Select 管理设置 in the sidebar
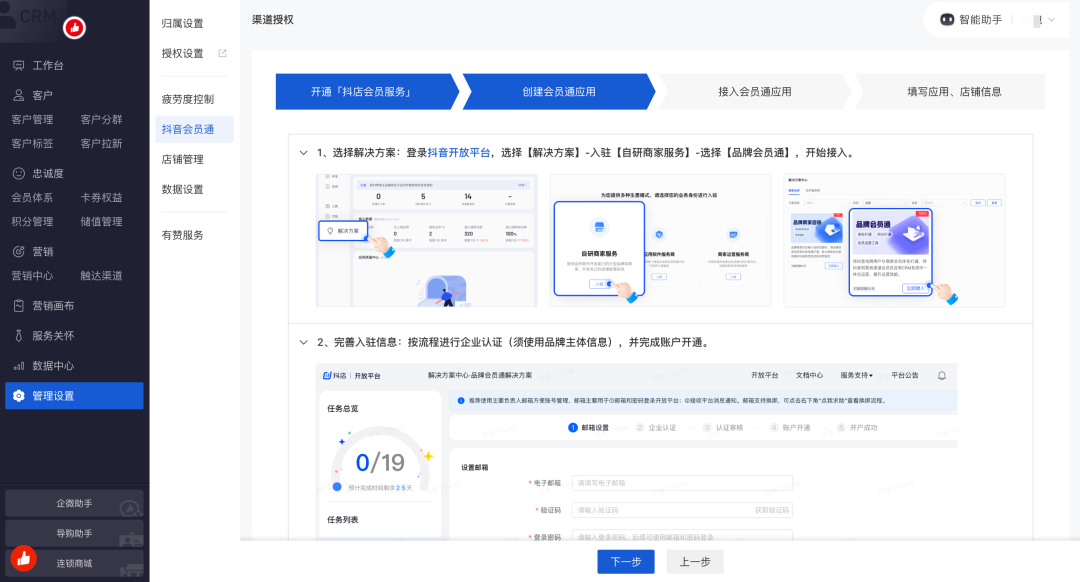This screenshot has width=1080, height=582. coord(74,396)
